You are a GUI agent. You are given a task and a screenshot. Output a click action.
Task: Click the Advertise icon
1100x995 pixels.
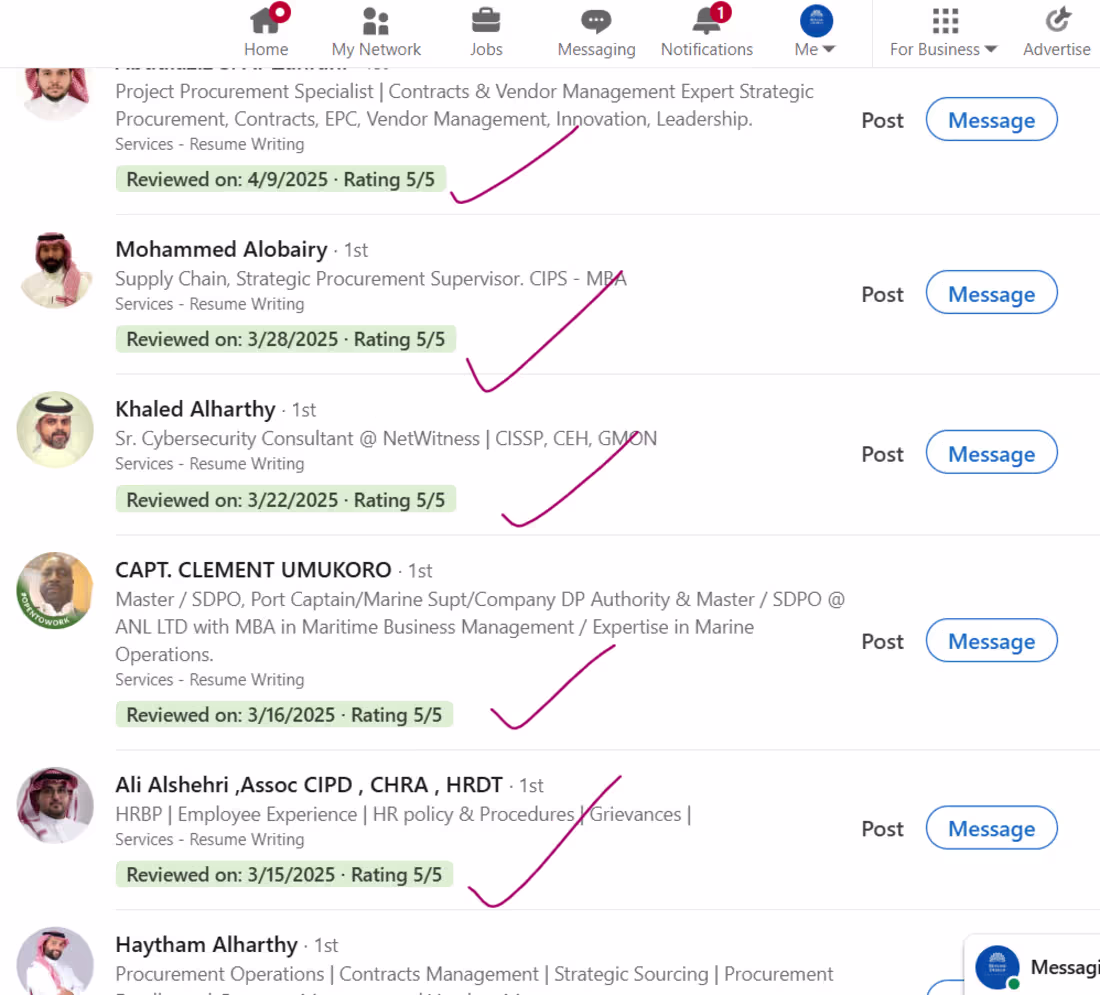point(1057,20)
